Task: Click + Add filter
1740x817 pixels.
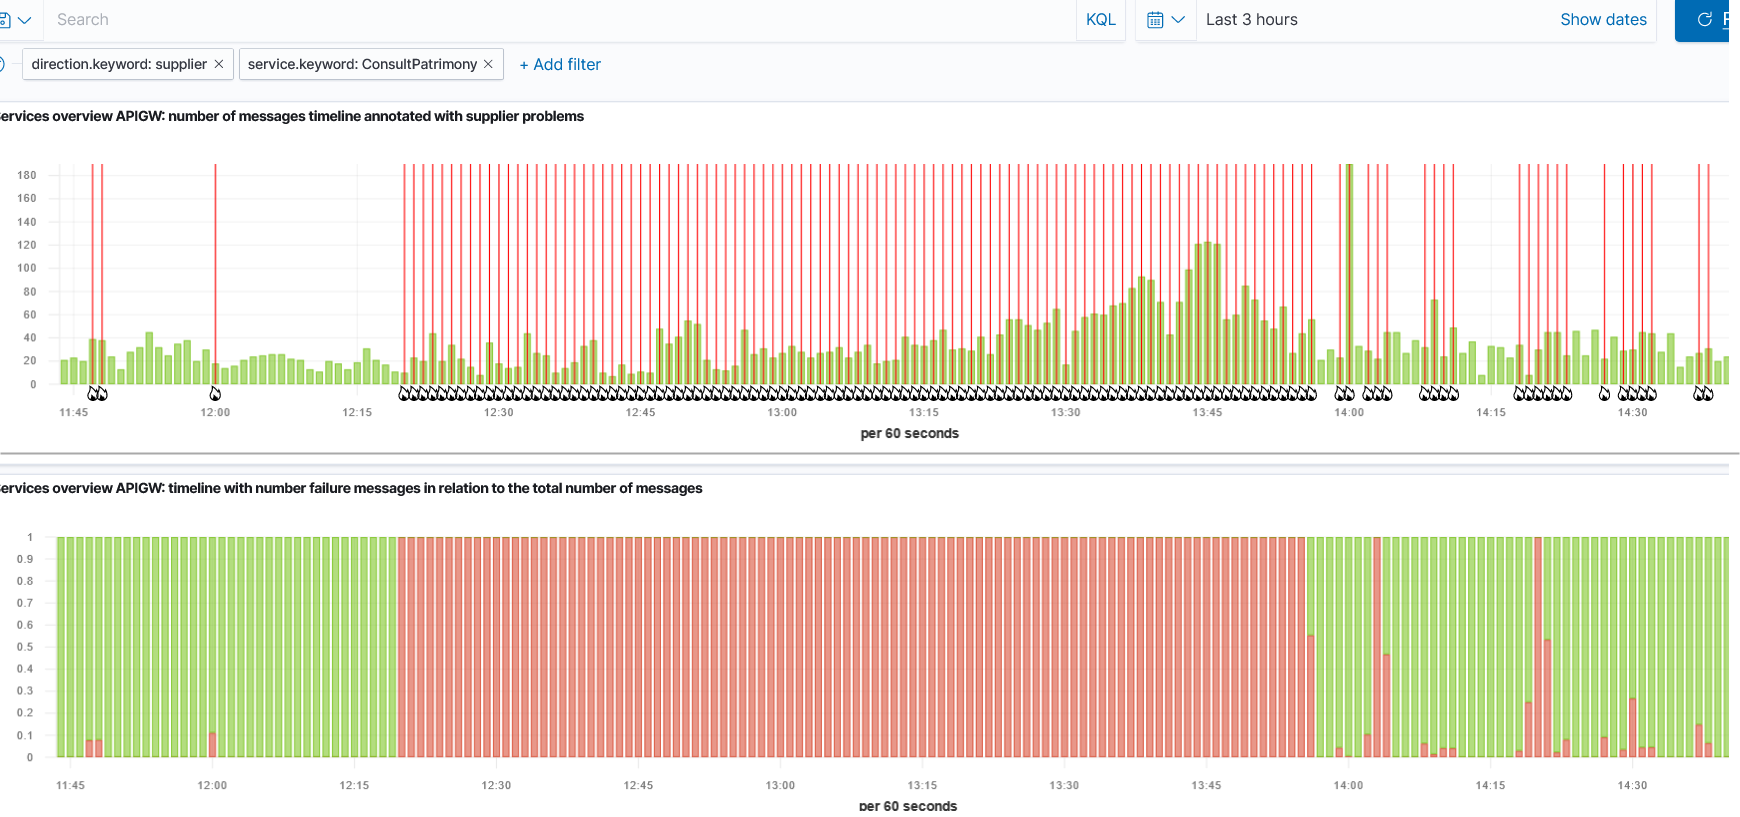Action: (x=560, y=64)
